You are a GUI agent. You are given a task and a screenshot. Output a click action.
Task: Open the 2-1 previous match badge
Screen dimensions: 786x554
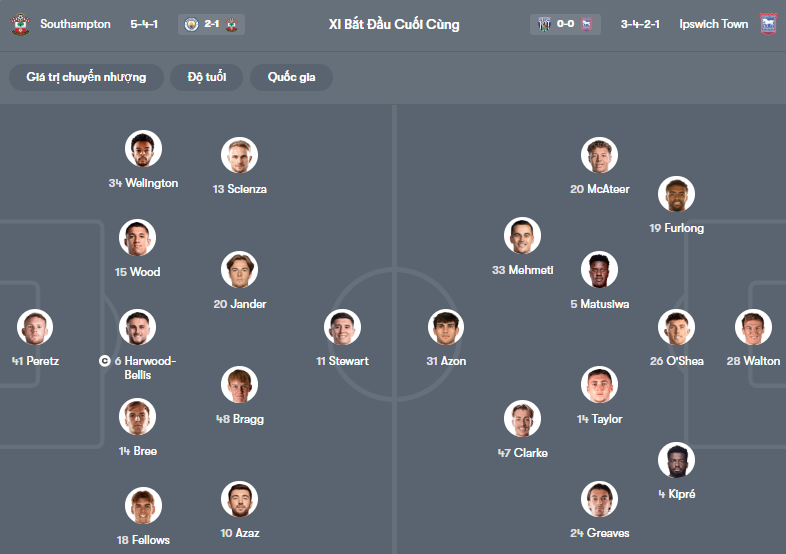point(211,24)
